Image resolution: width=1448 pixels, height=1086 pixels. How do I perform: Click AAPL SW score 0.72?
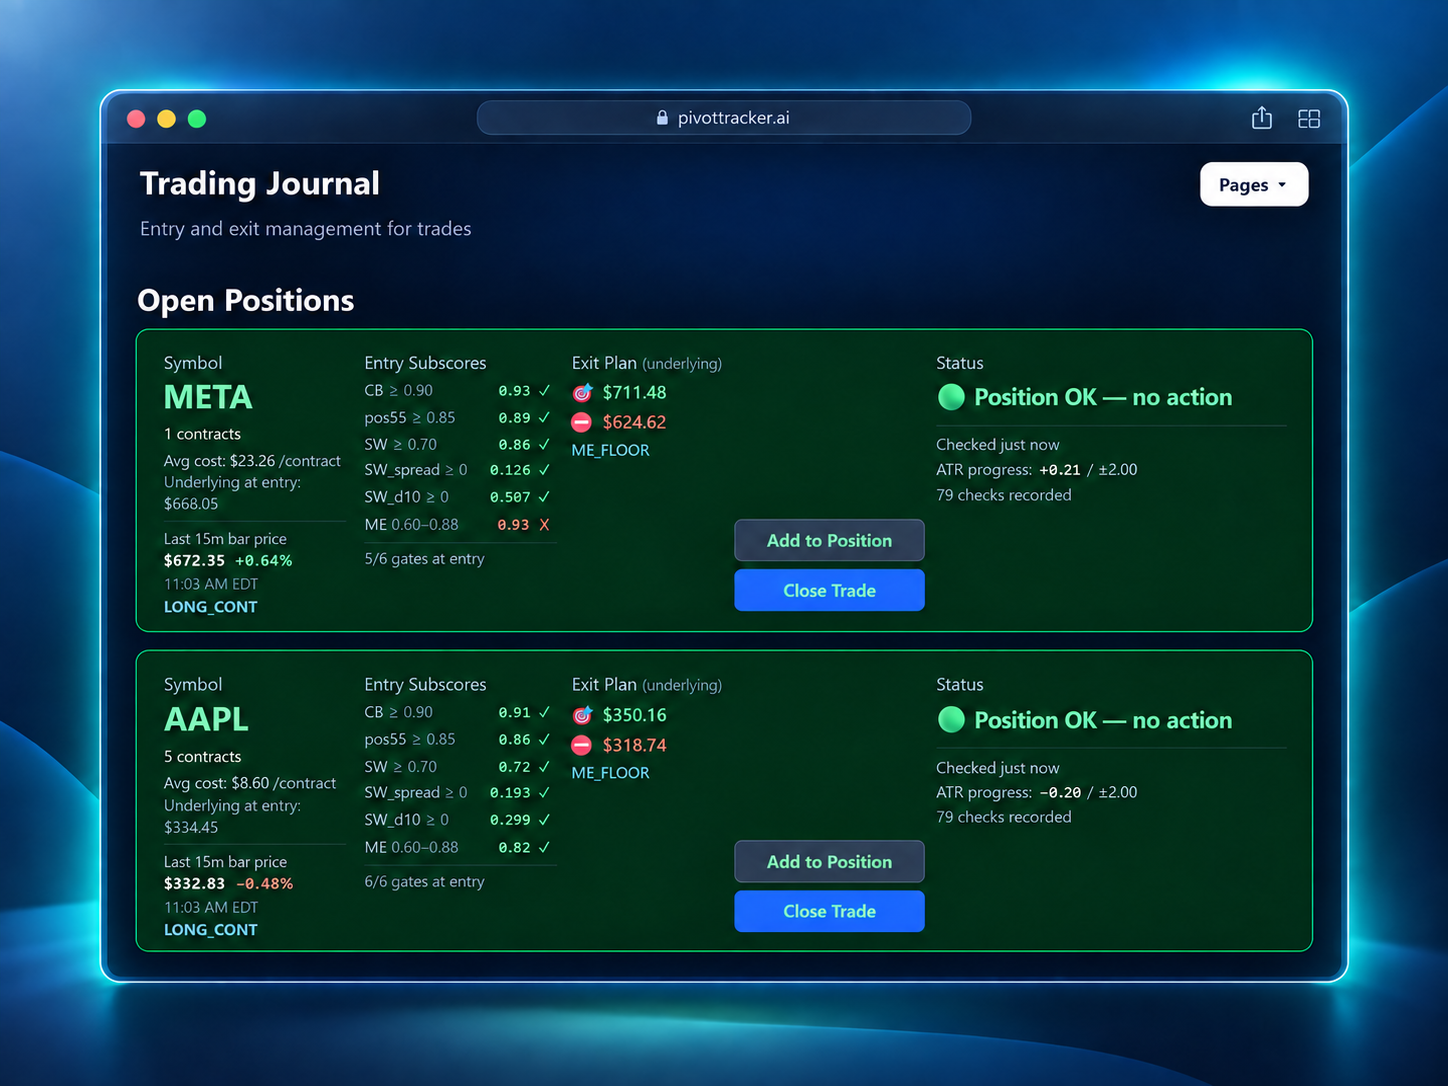click(x=514, y=767)
